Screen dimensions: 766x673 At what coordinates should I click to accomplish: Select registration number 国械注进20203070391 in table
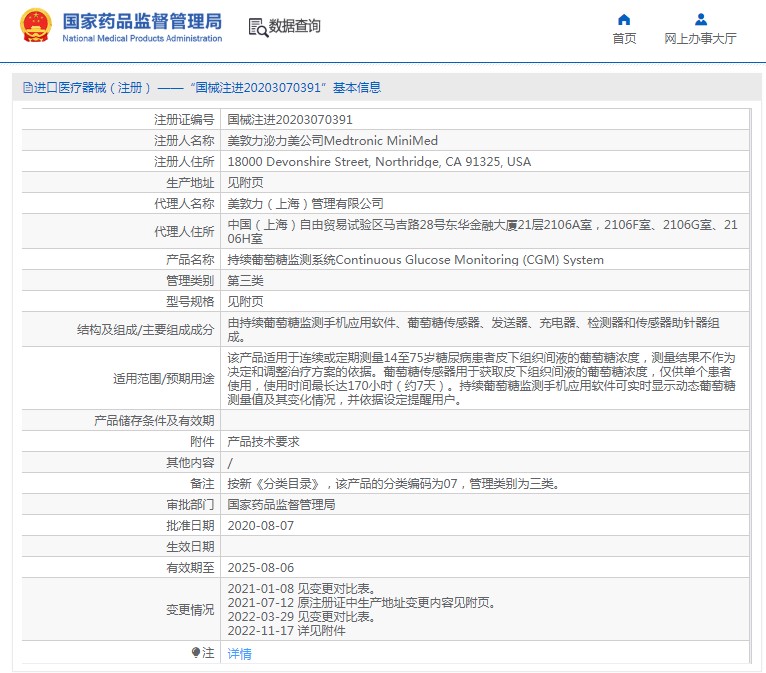pyautogui.click(x=290, y=119)
